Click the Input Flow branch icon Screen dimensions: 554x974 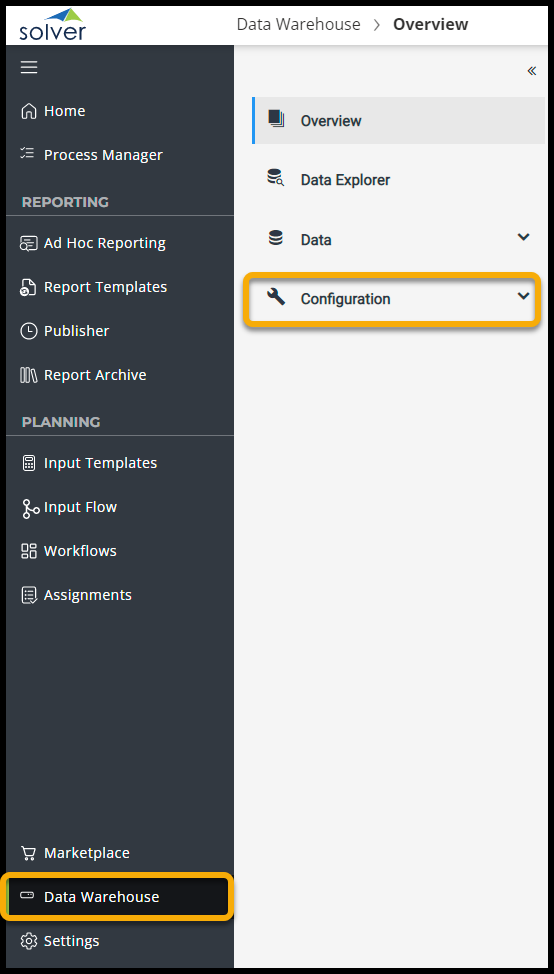click(30, 508)
